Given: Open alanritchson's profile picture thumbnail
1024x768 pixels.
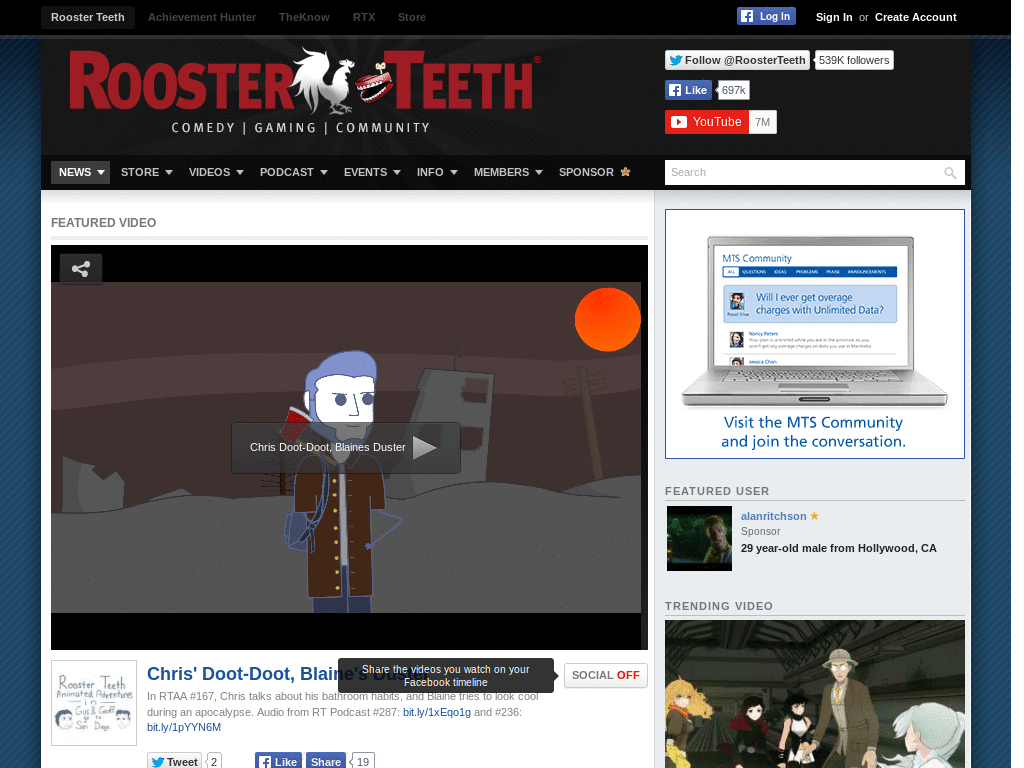Looking at the screenshot, I should pos(699,539).
